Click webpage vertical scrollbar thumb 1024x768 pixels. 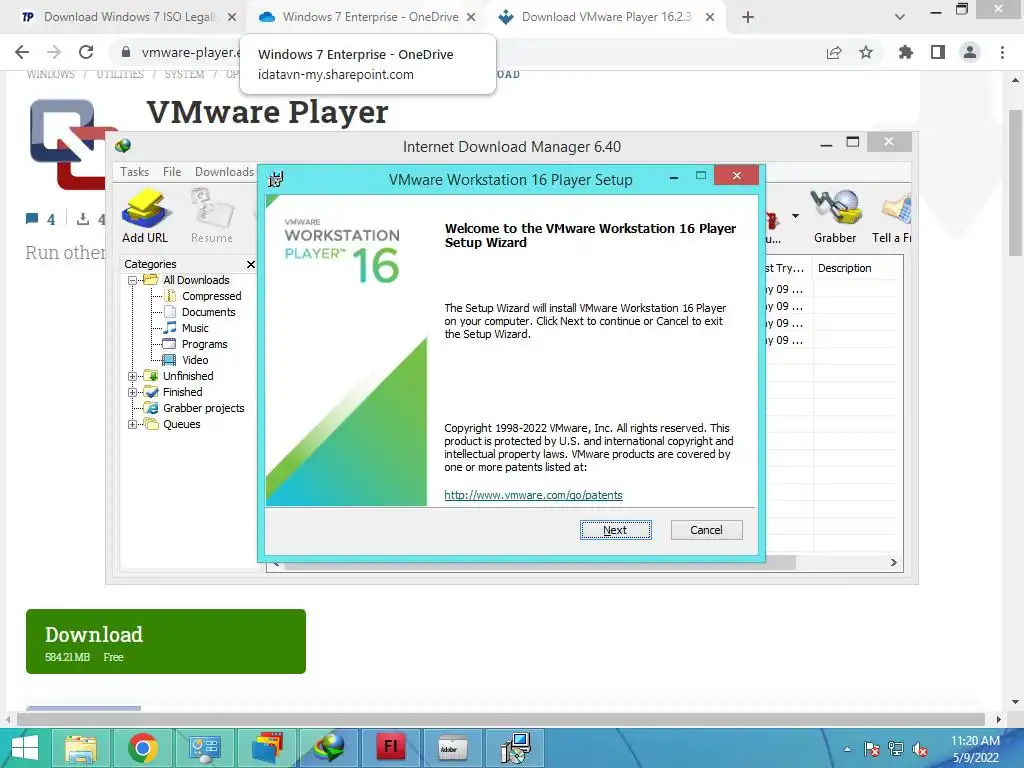[1015, 183]
